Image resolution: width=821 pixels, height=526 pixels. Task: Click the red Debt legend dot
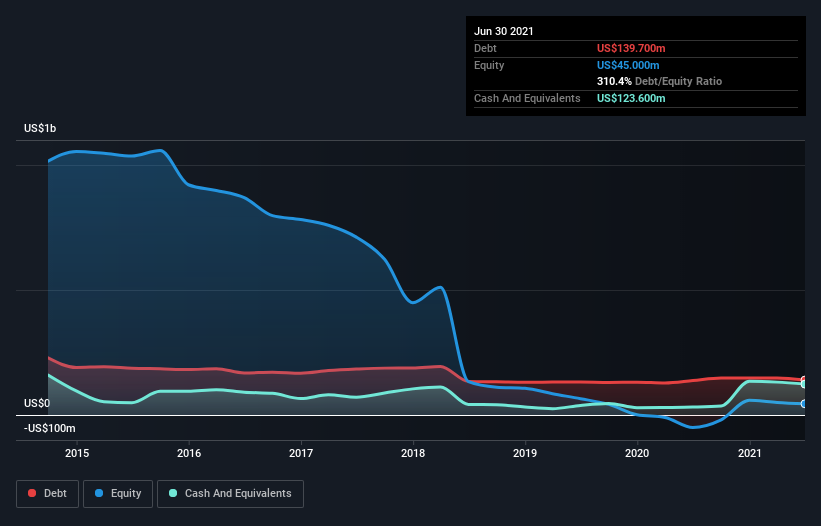coord(32,493)
